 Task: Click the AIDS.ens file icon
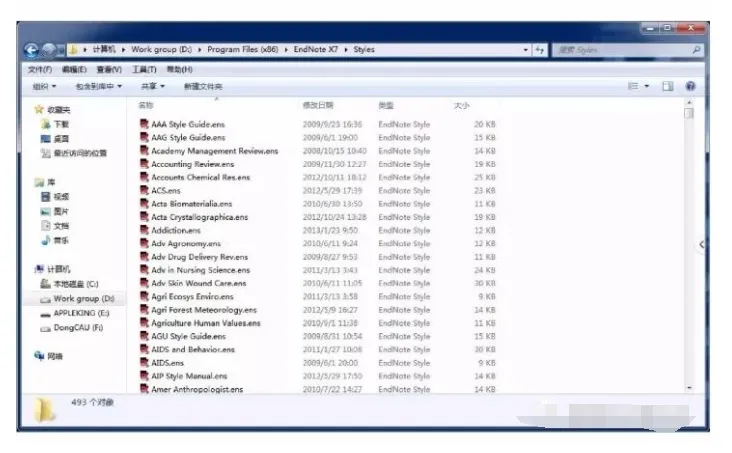[x=144, y=363]
